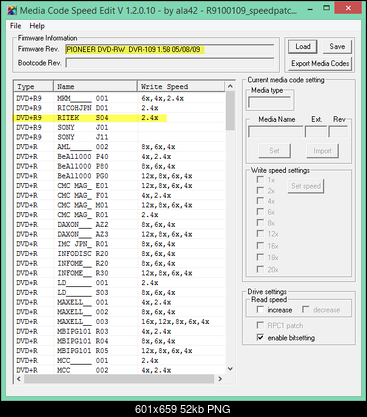Viewport: 367px width, 417px height.
Task: Click the Name column header
Action: pos(95,86)
